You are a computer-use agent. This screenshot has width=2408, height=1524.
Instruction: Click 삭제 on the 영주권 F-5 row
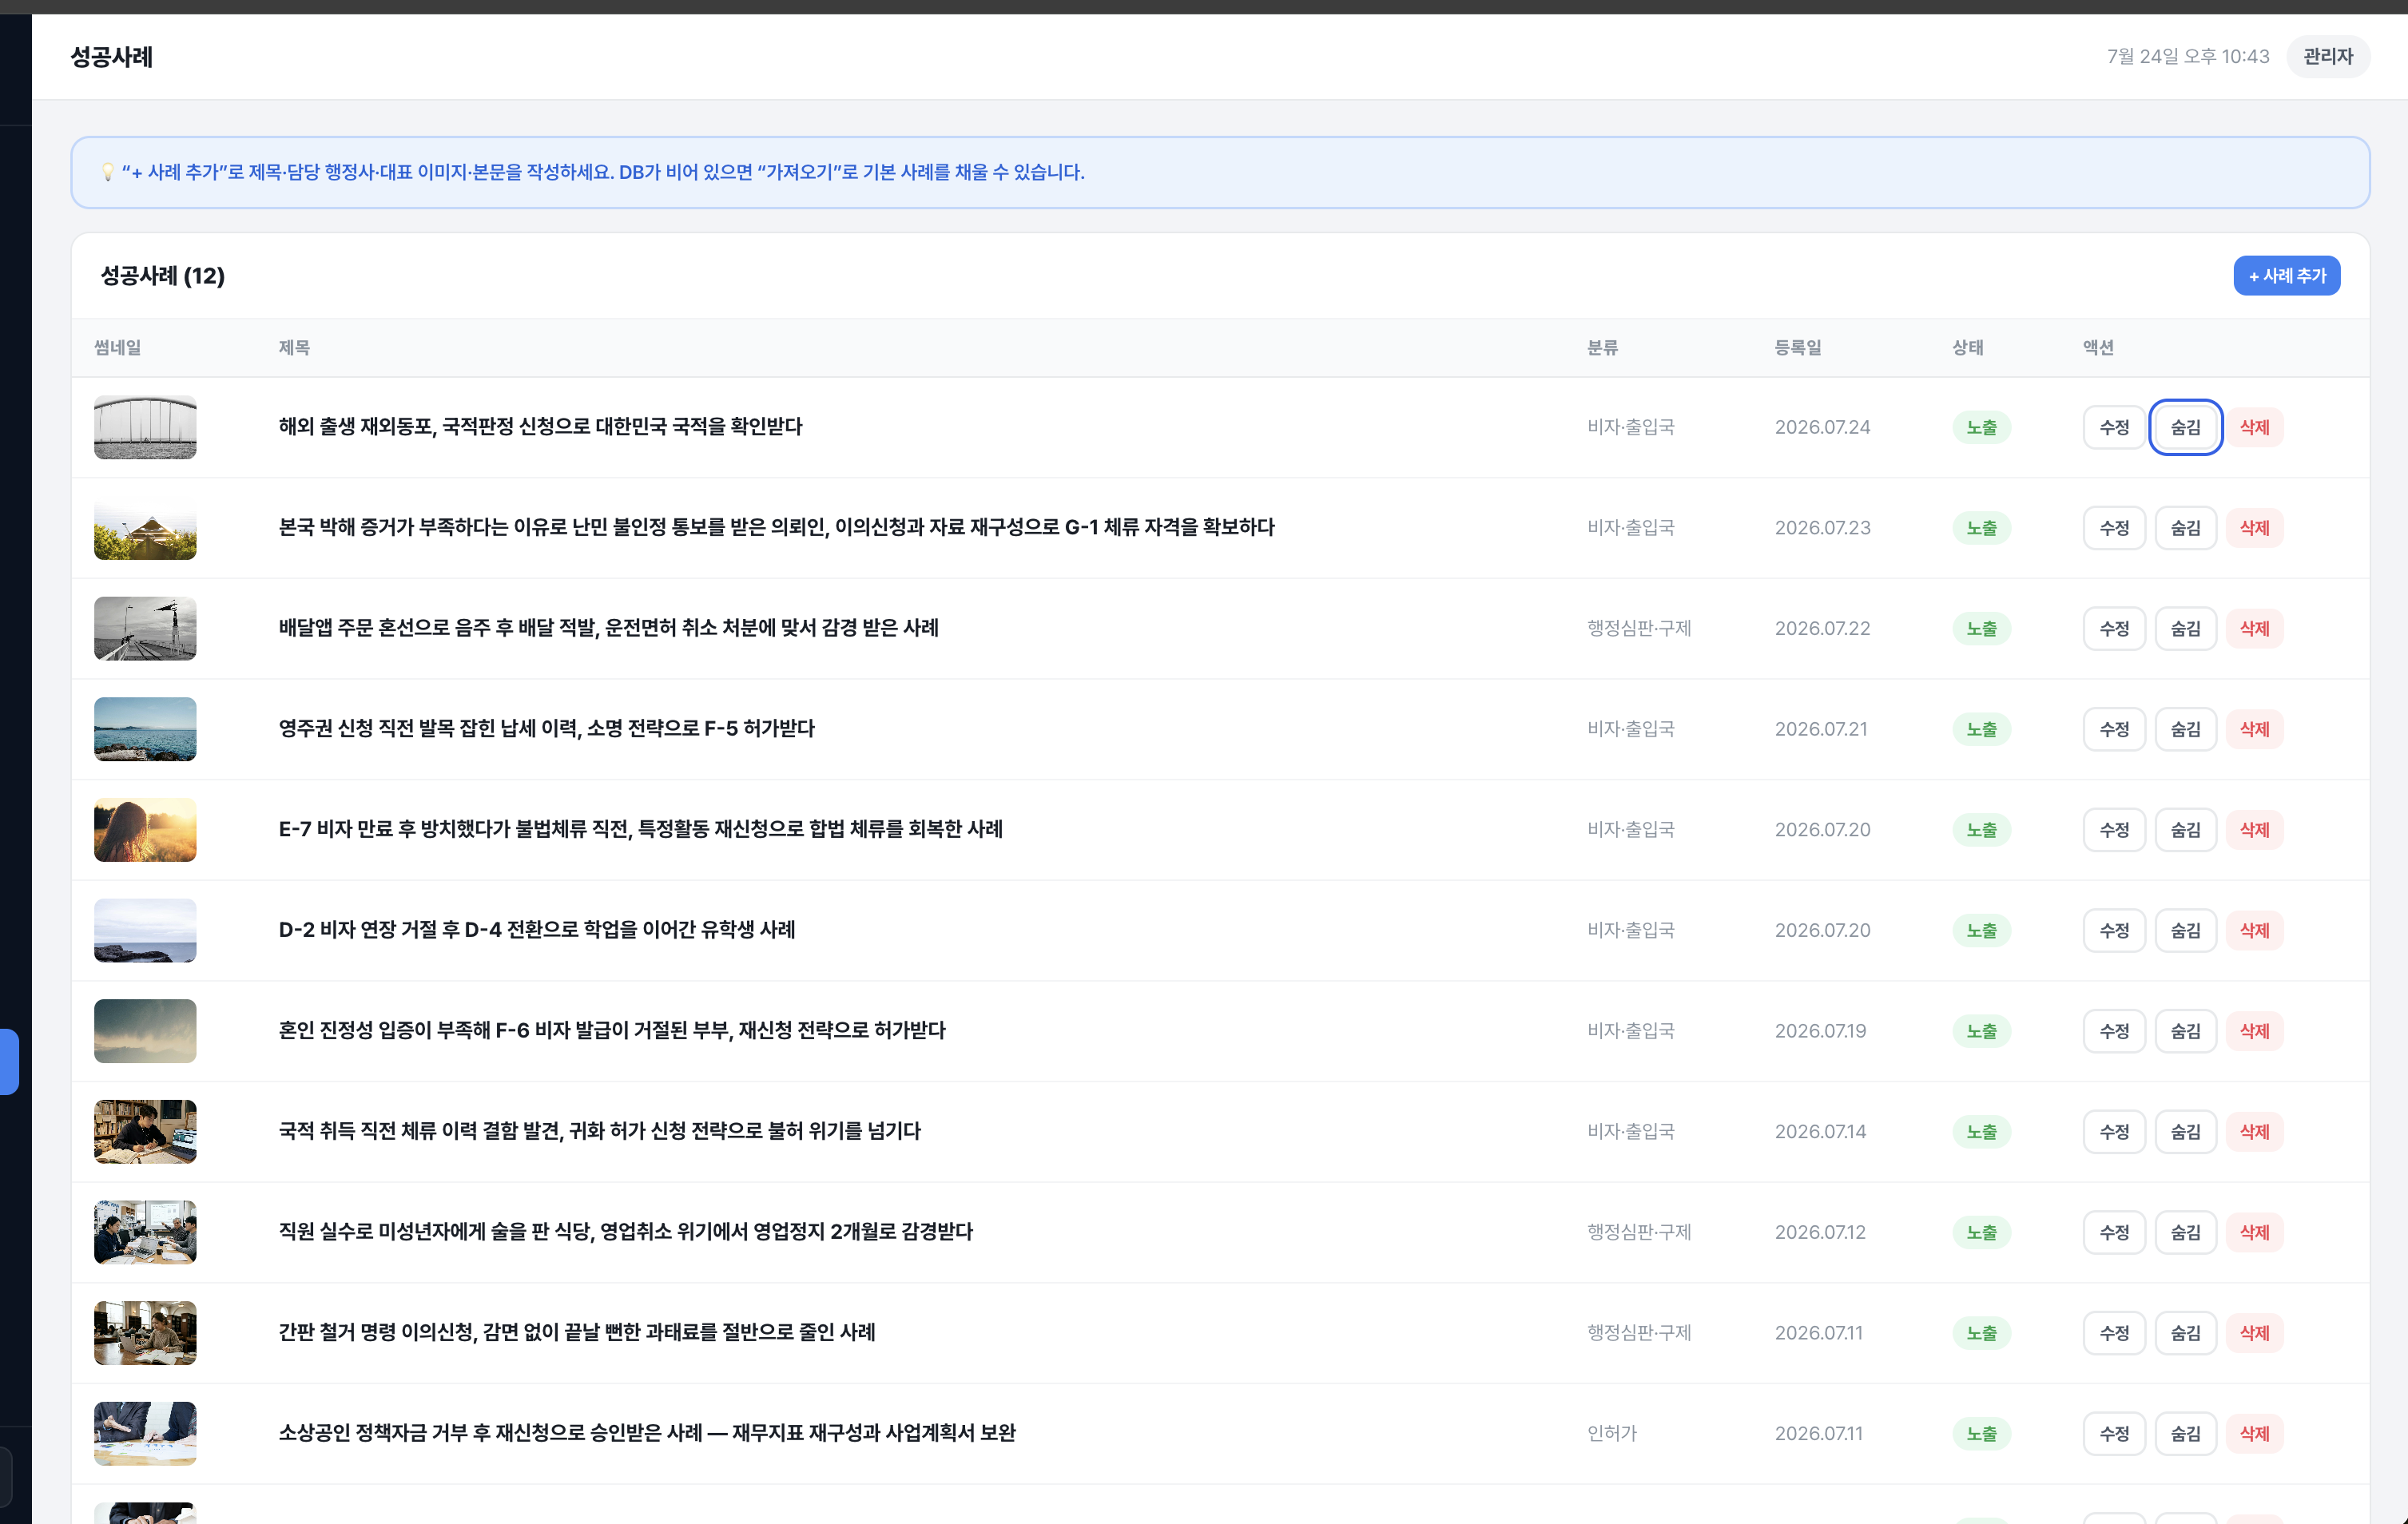[x=2254, y=729]
